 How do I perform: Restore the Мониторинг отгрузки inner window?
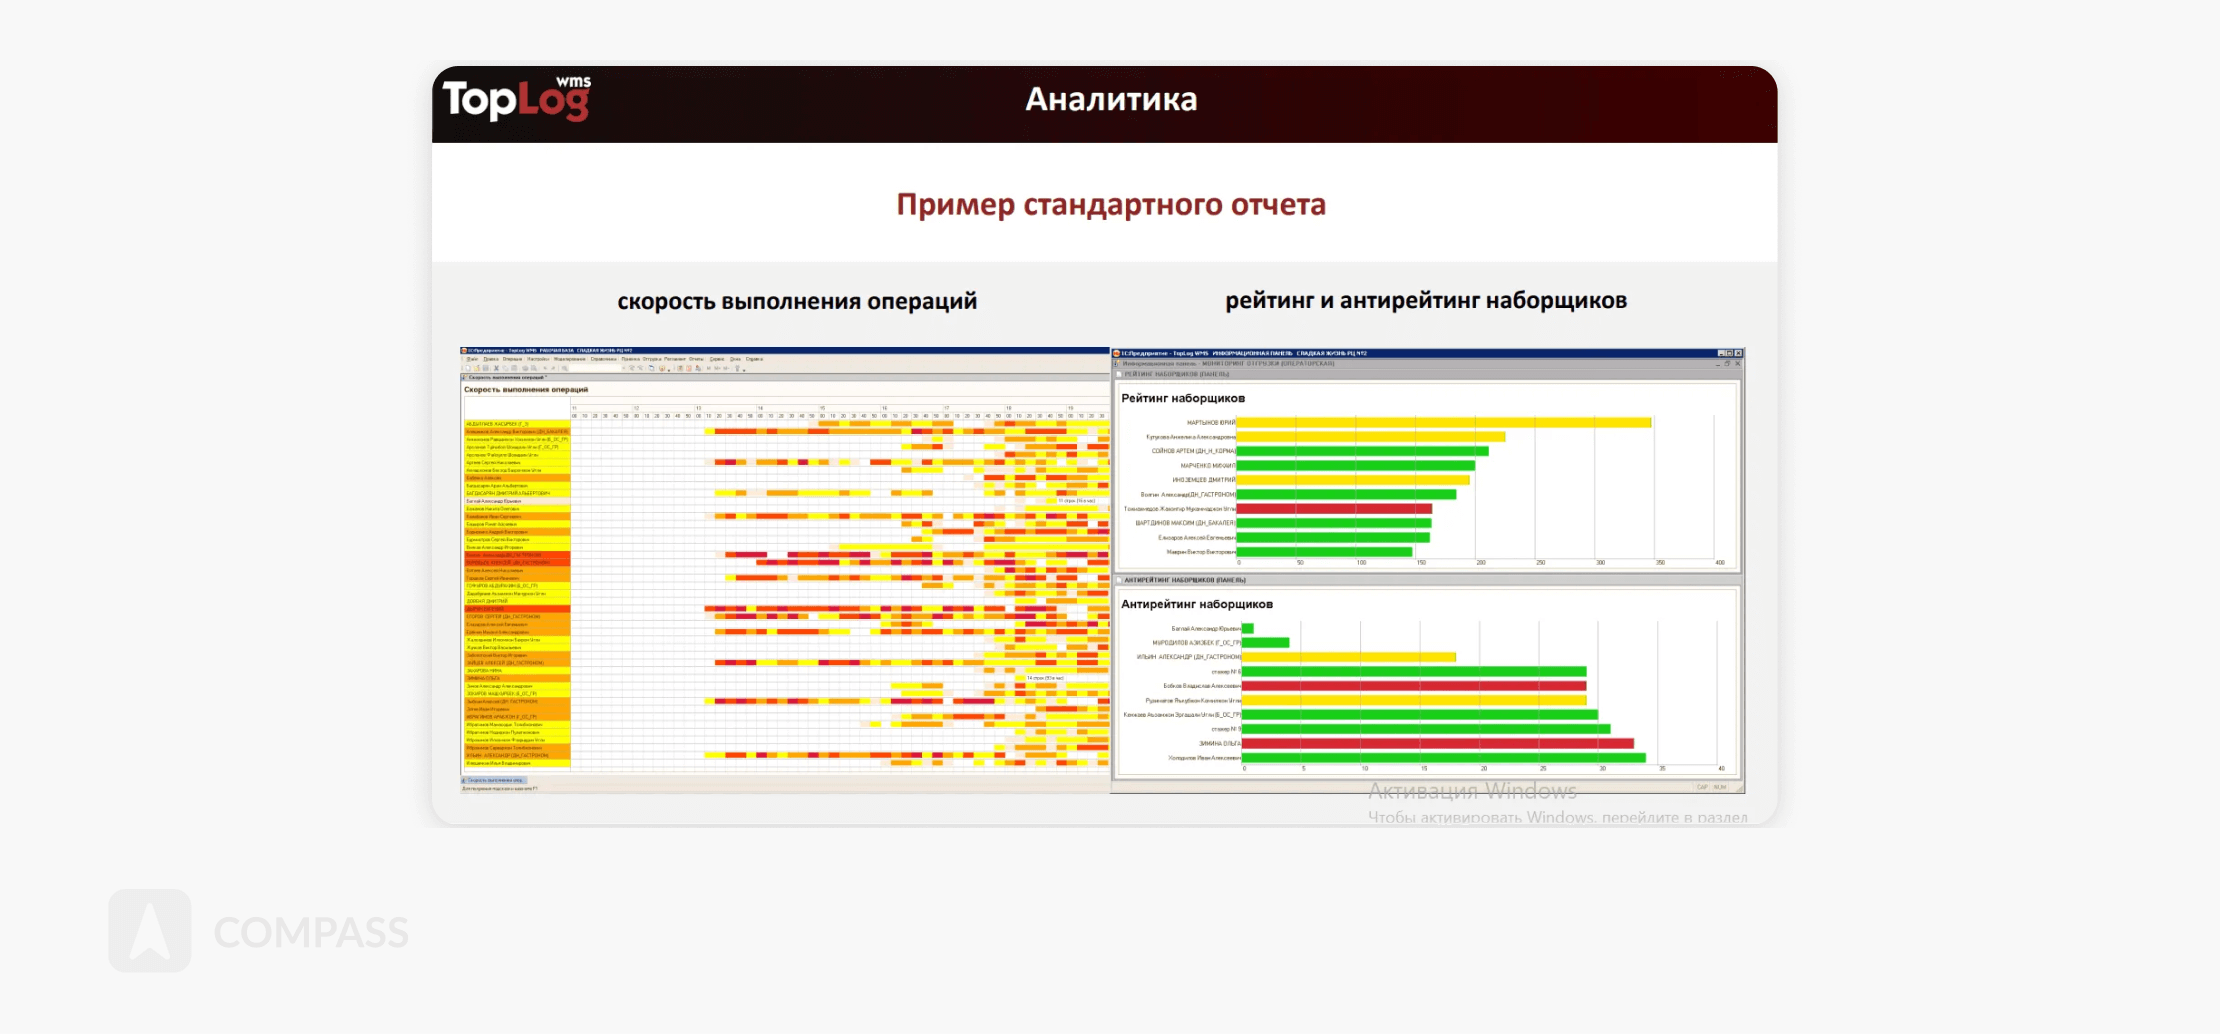click(x=1729, y=363)
